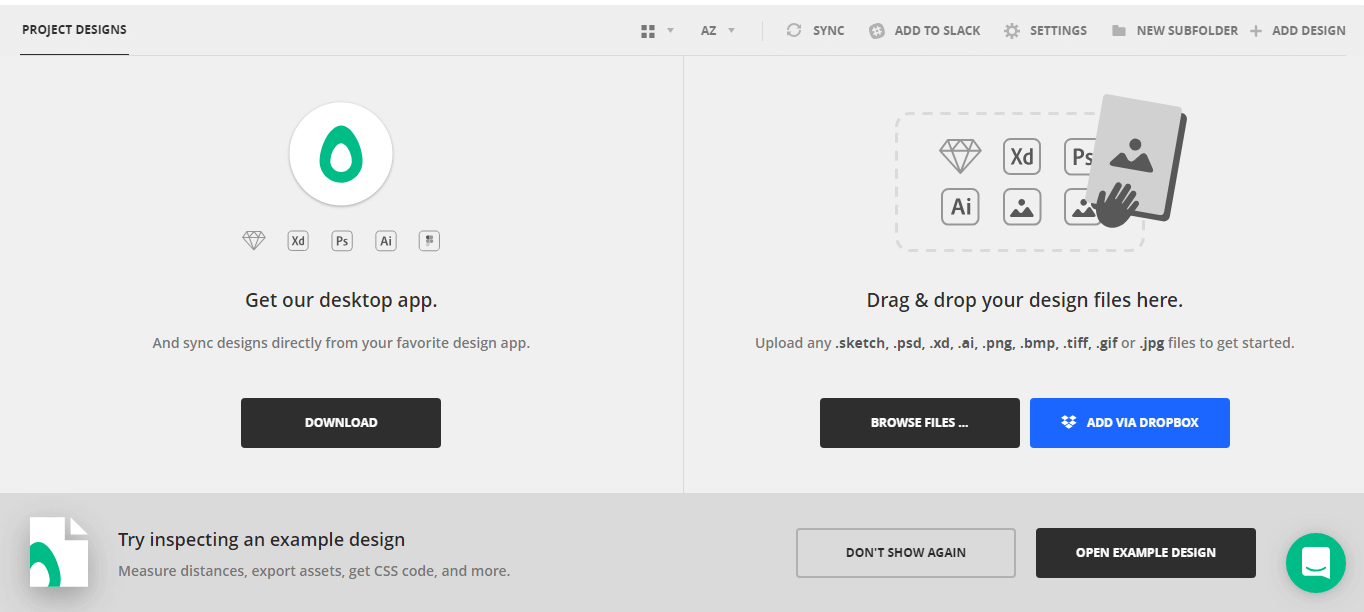This screenshot has width=1364, height=612.
Task: Click Add via Dropbox button
Action: point(1129,423)
